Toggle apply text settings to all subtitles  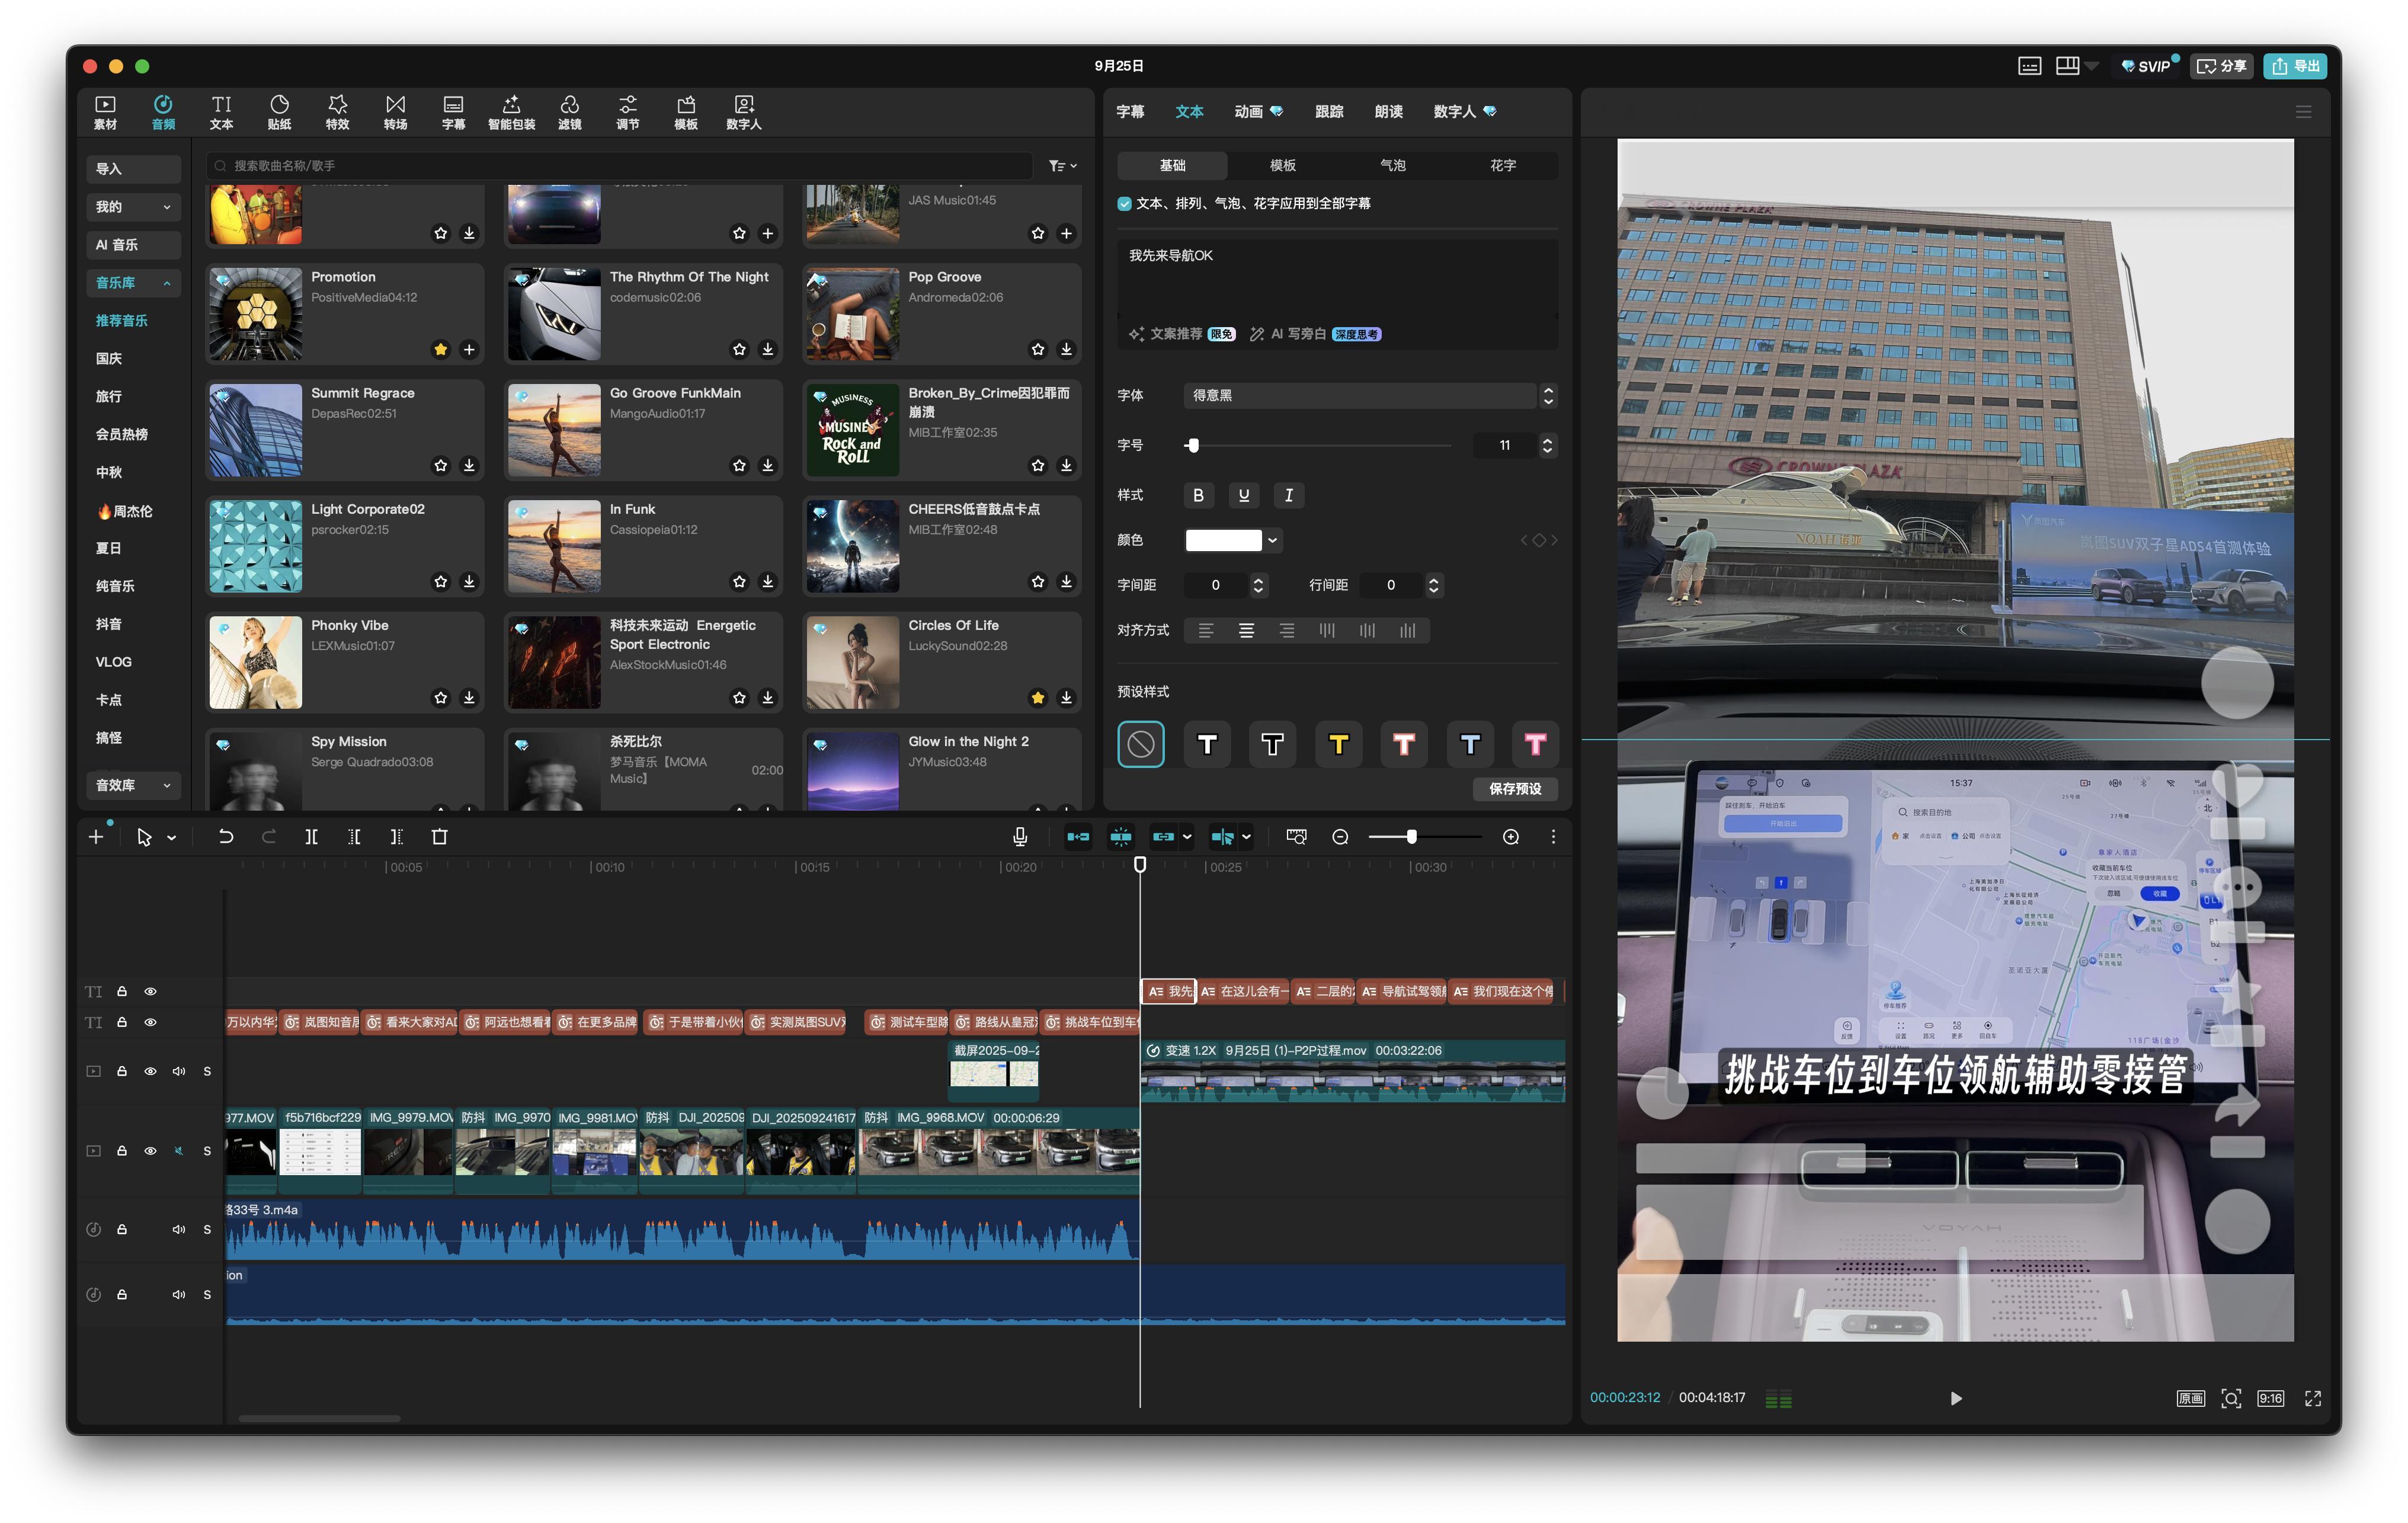click(x=1124, y=204)
